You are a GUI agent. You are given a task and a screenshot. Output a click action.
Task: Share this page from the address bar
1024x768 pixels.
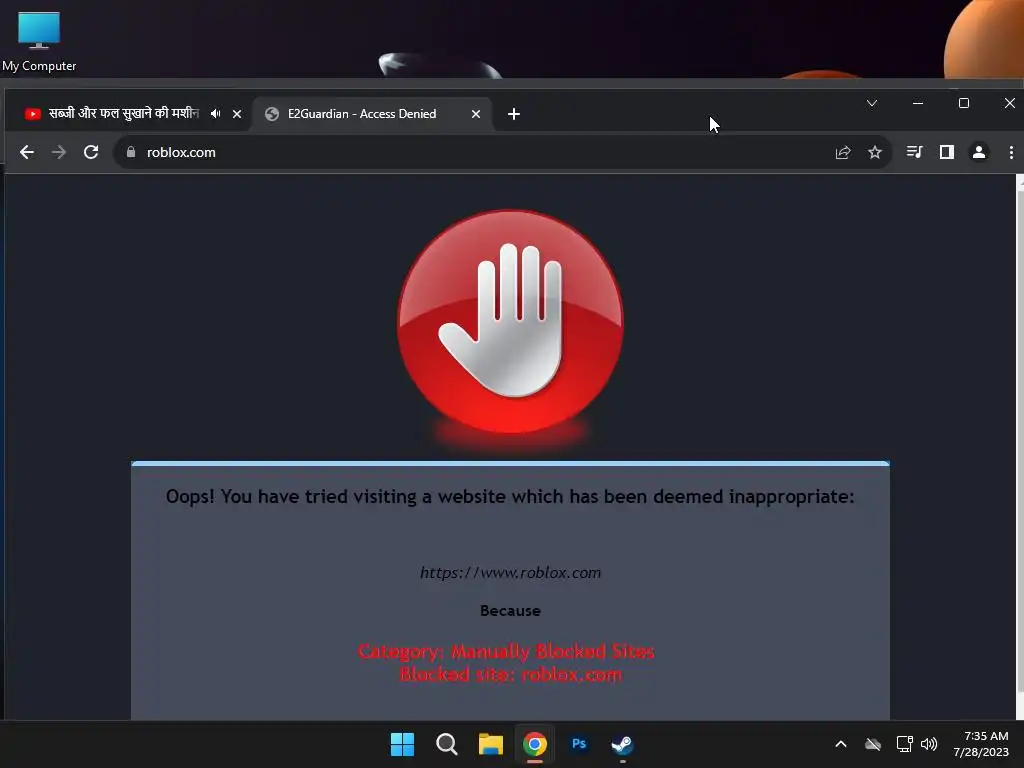click(842, 152)
